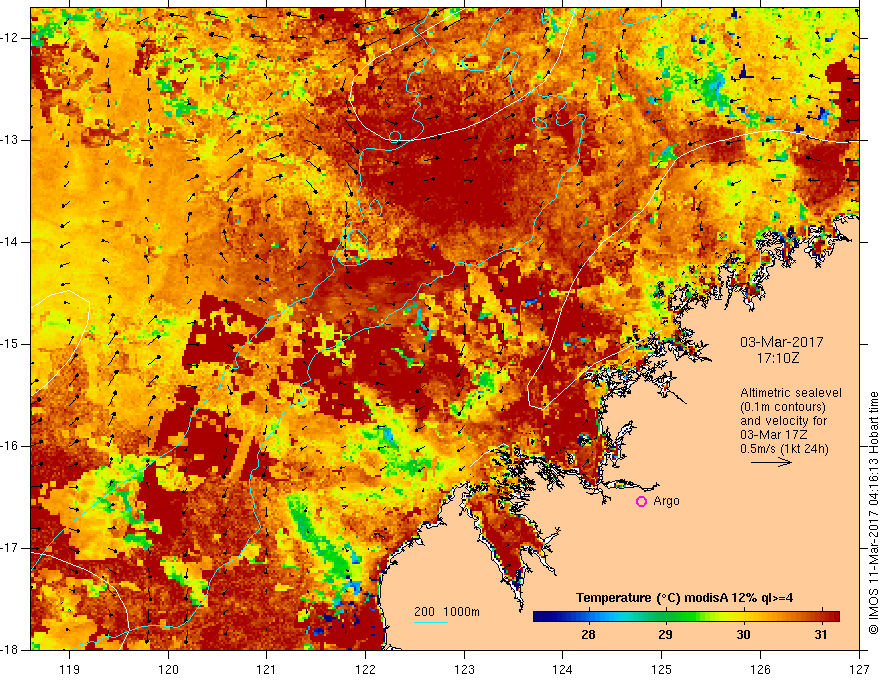
Task: Click the IMOS copyright timestamp text
Action: (x=873, y=513)
